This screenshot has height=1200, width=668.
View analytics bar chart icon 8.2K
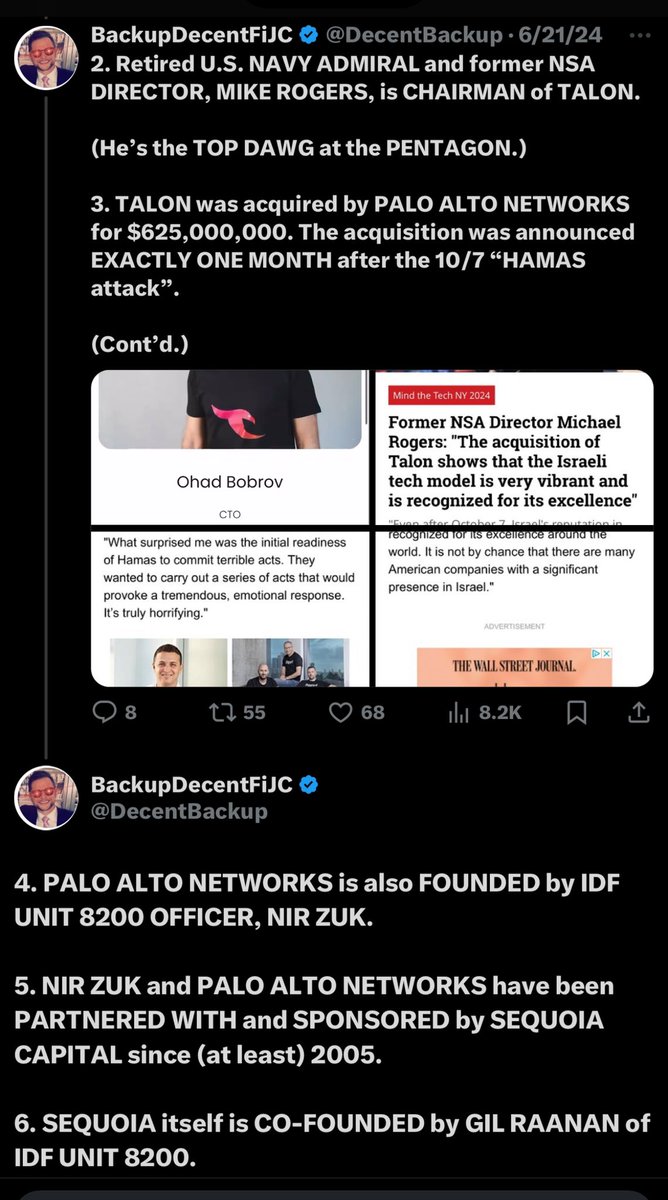[459, 712]
